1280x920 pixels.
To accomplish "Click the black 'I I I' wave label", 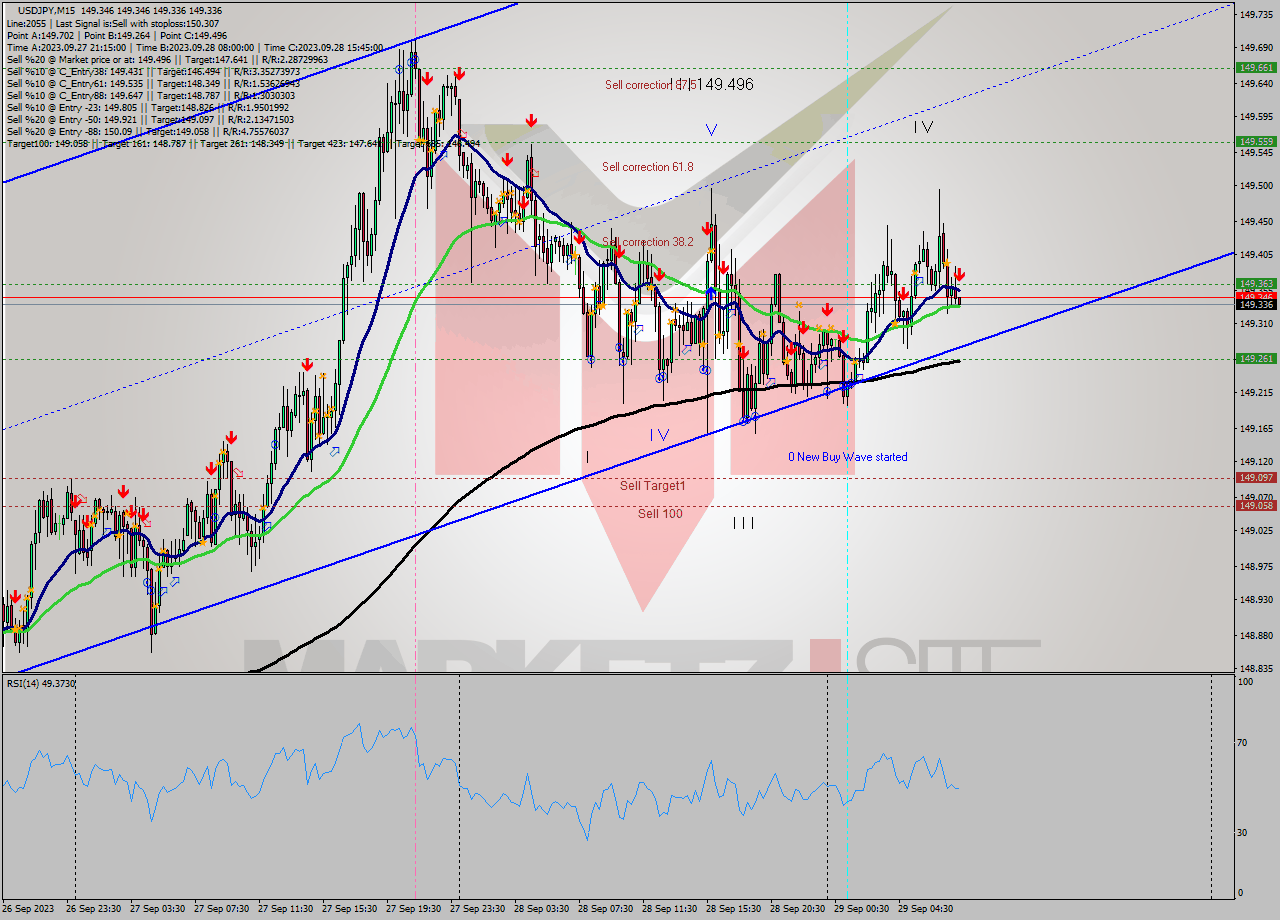I will [x=743, y=523].
